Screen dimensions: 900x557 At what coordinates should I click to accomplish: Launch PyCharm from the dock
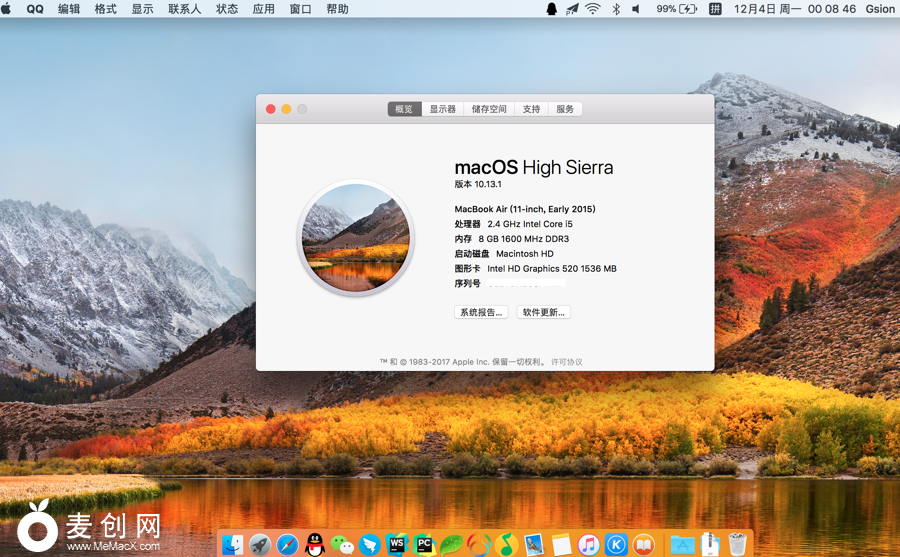click(424, 544)
